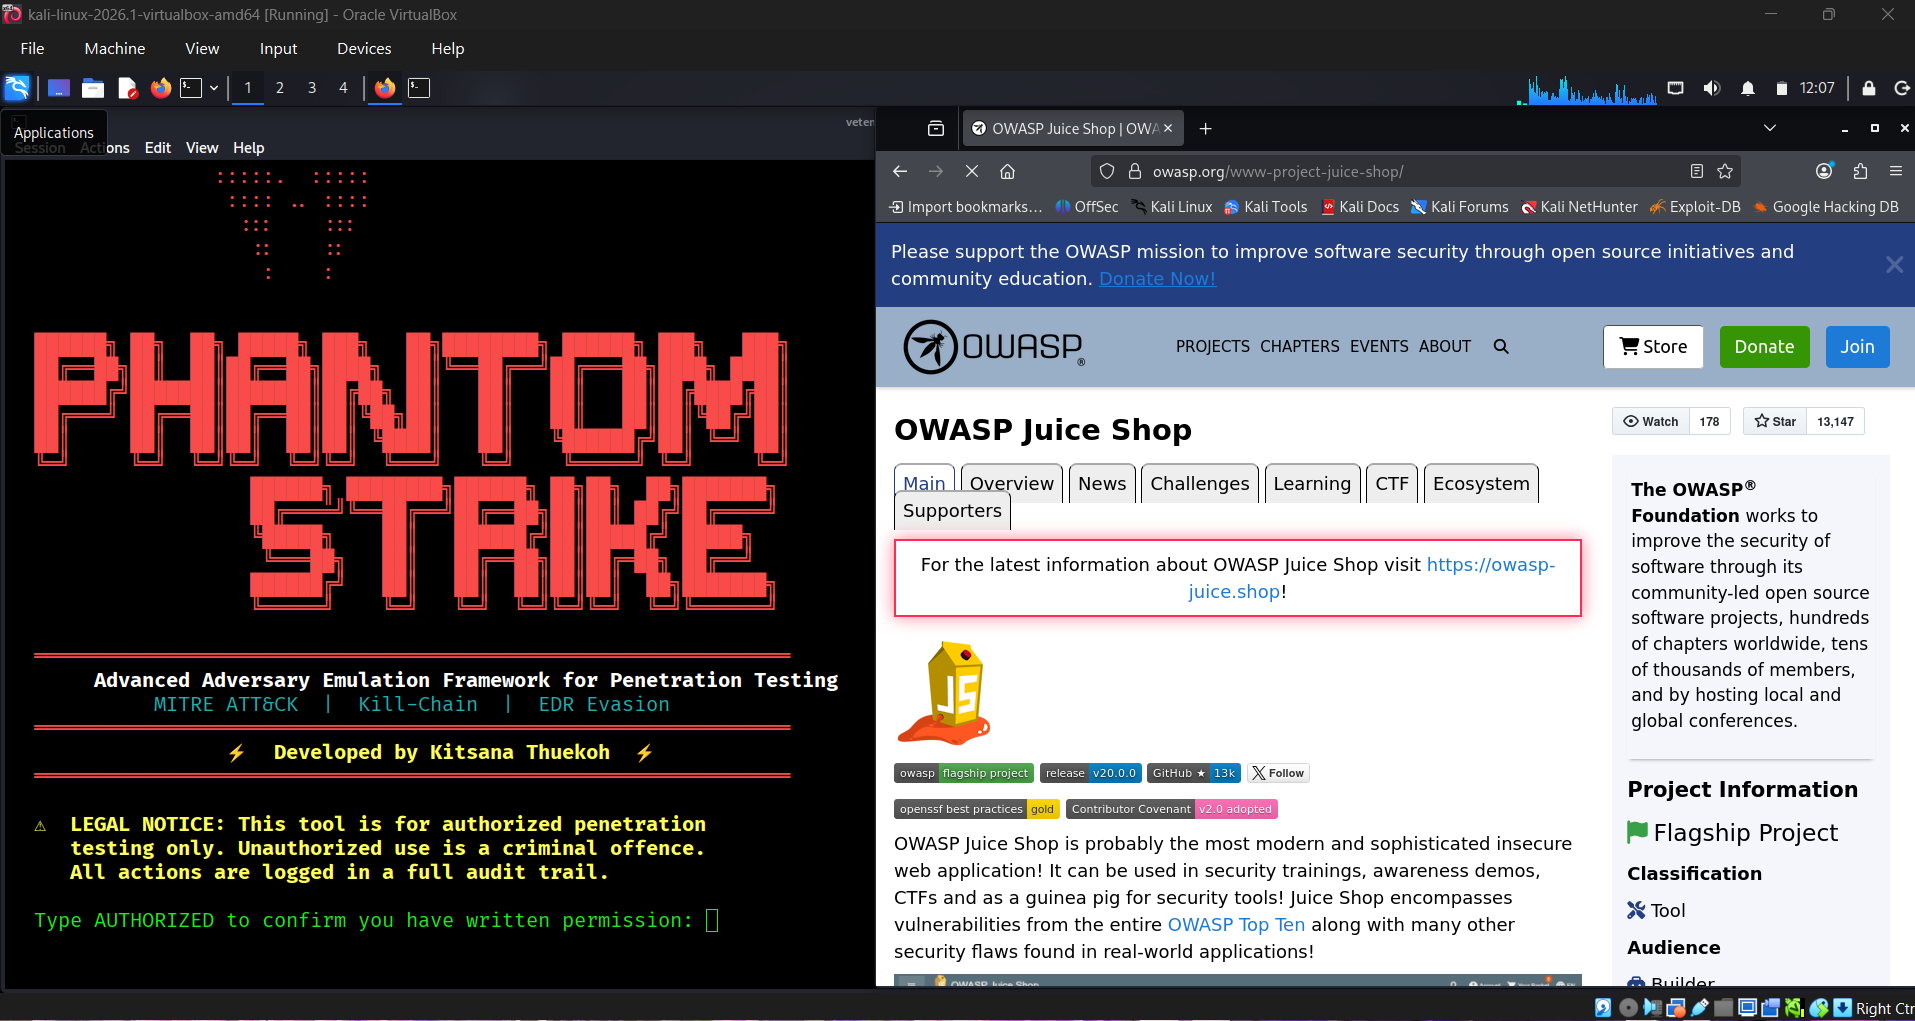Open the VirtualBox Input menu
1915x1021 pixels.
(x=278, y=48)
